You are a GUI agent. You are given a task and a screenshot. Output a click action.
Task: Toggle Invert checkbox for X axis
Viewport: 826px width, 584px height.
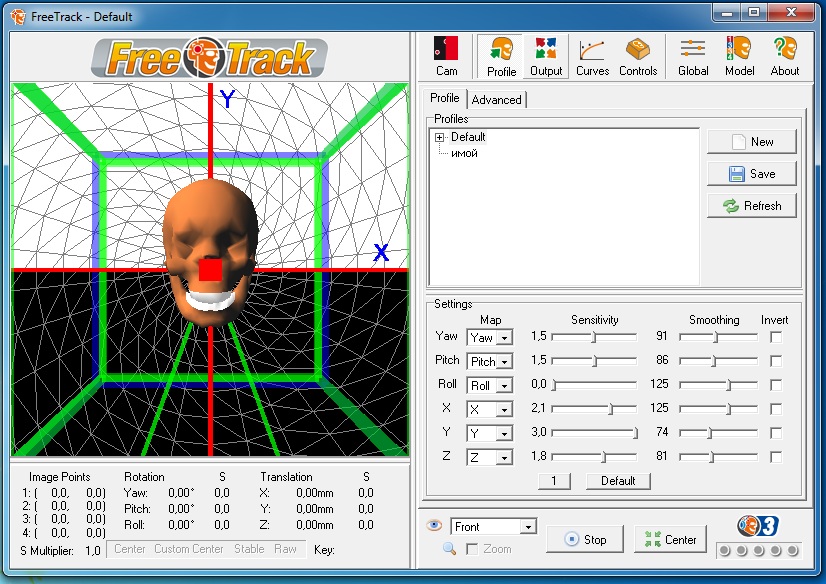775,409
